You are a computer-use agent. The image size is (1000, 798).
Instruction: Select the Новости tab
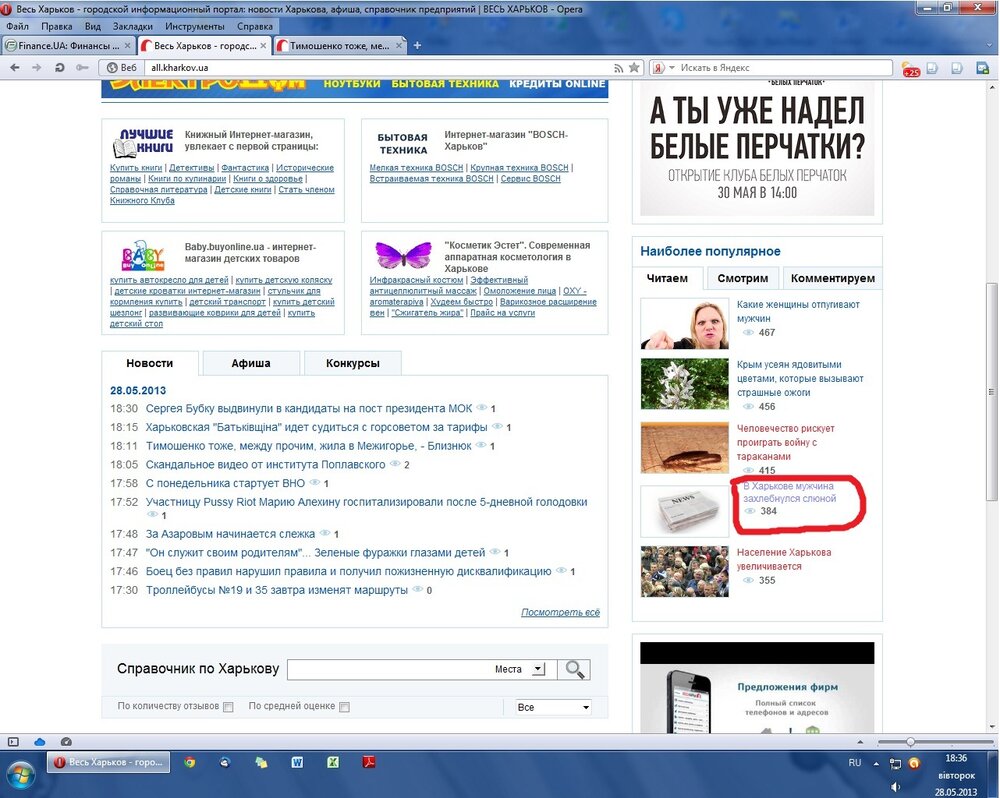(150, 363)
